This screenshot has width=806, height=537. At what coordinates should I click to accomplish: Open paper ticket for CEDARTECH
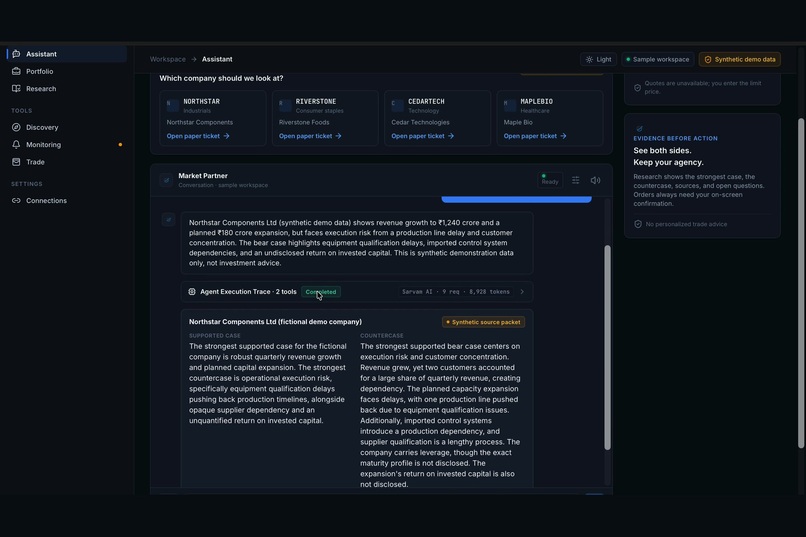pyautogui.click(x=423, y=136)
